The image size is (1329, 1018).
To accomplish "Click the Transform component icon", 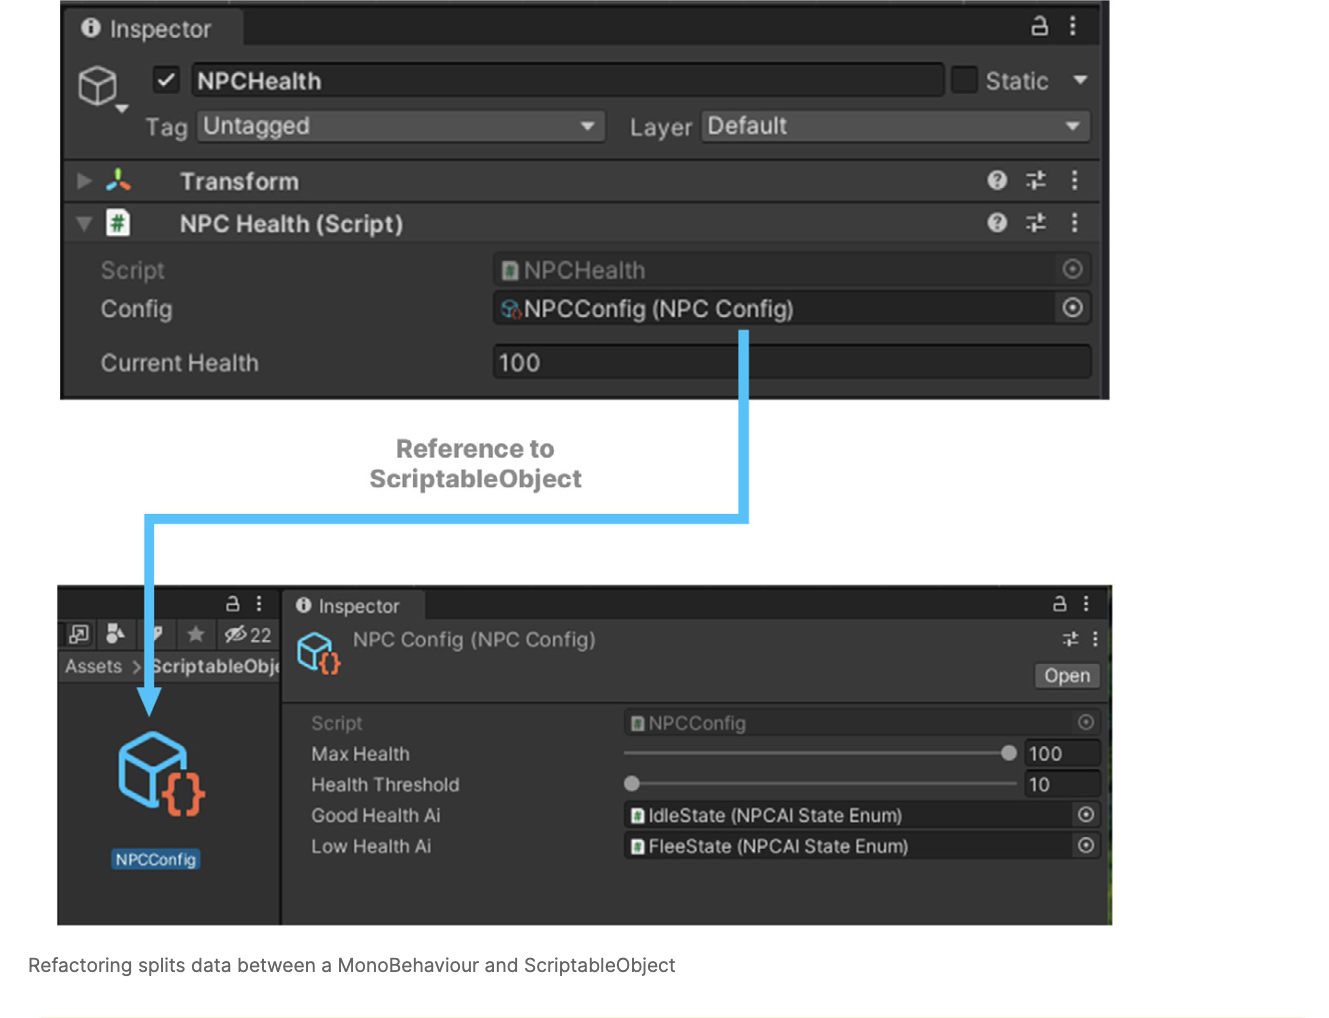I will click(x=119, y=180).
